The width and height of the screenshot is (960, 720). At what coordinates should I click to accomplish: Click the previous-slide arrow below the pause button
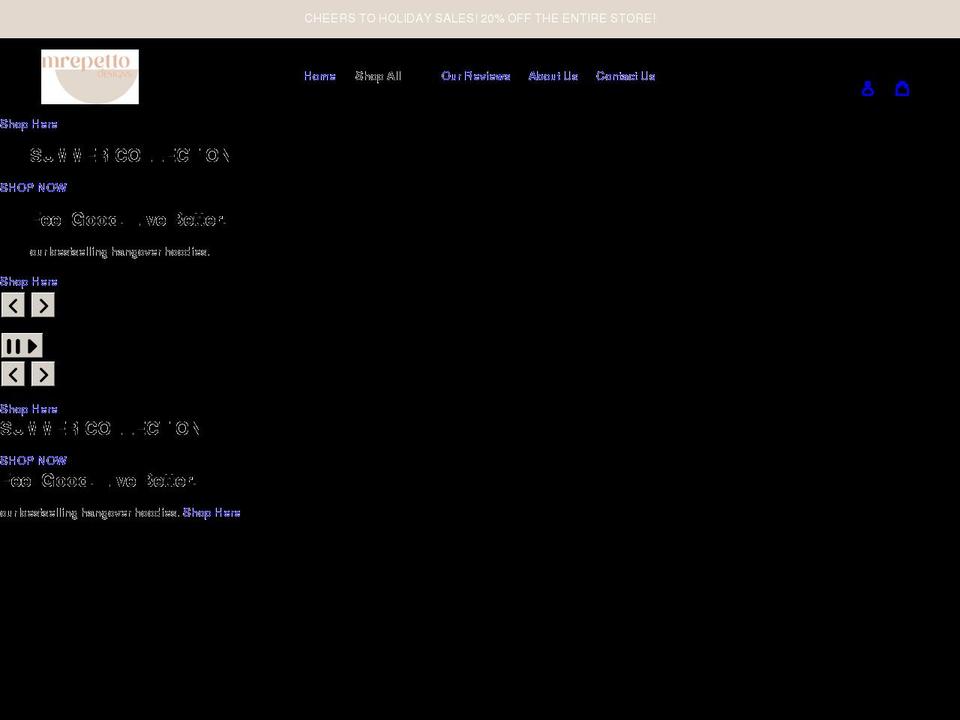click(13, 374)
